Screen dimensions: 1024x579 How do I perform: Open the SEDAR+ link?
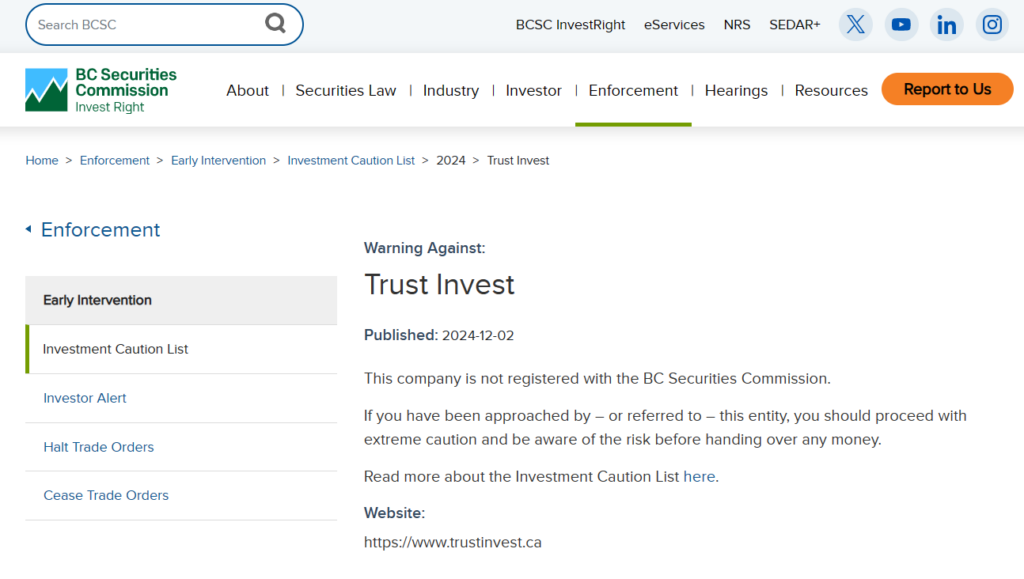(x=794, y=25)
